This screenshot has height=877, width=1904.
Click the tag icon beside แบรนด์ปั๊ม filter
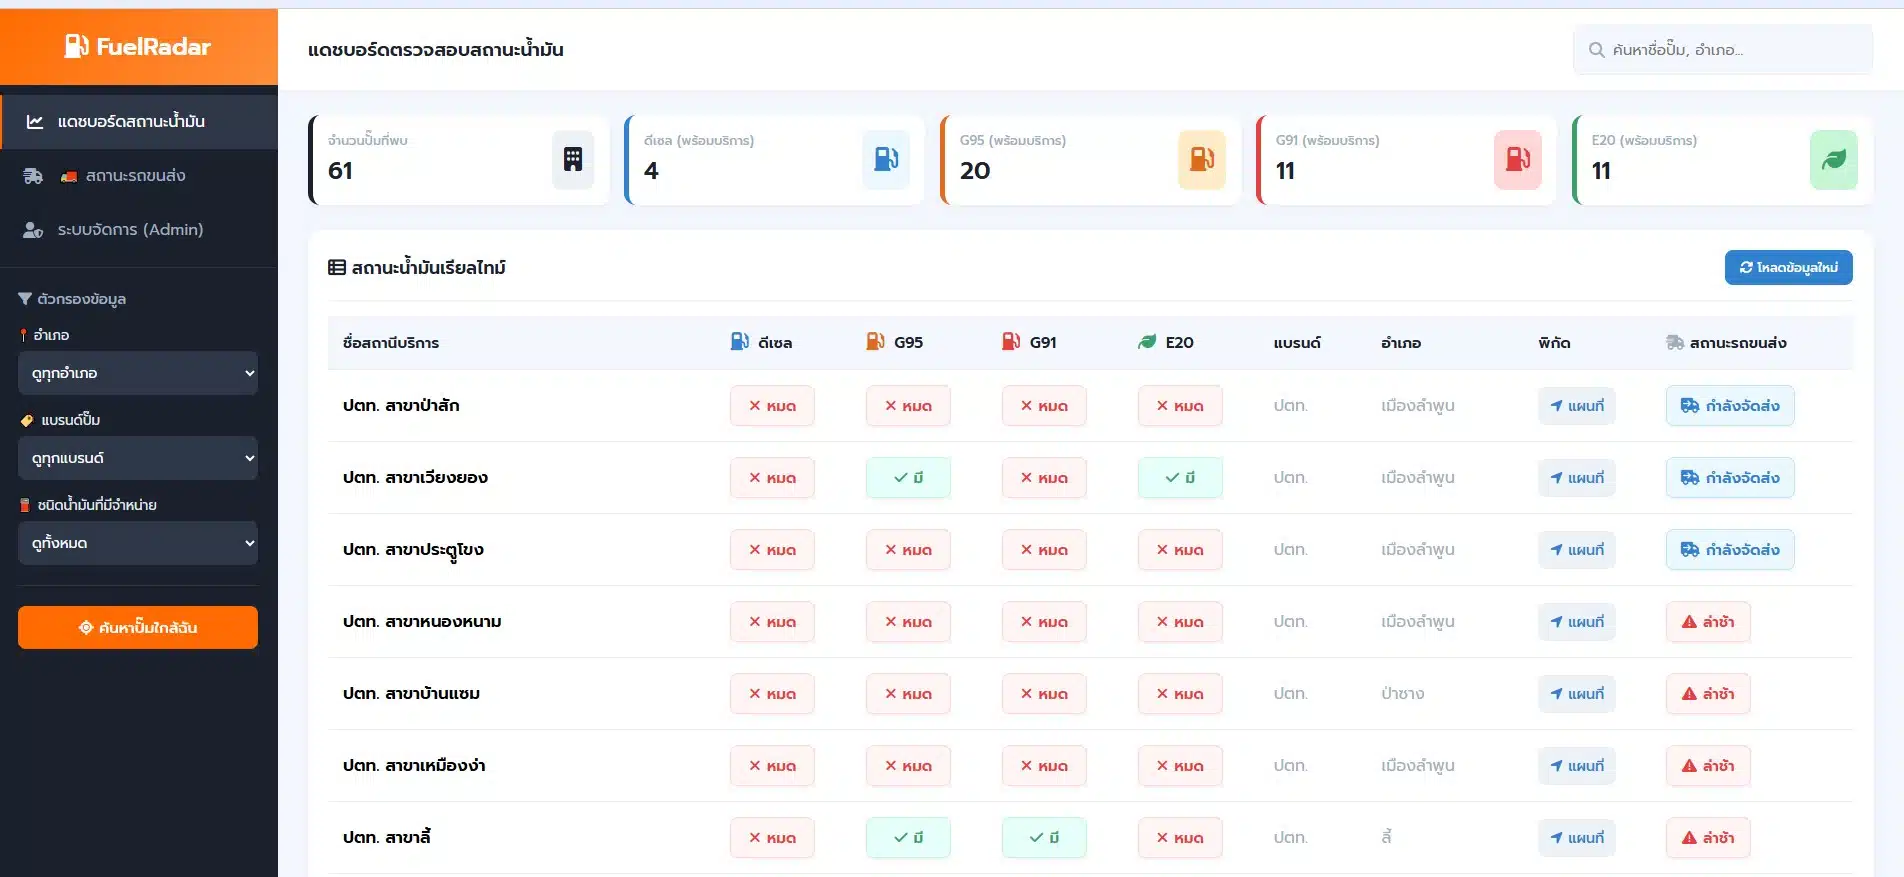27,420
